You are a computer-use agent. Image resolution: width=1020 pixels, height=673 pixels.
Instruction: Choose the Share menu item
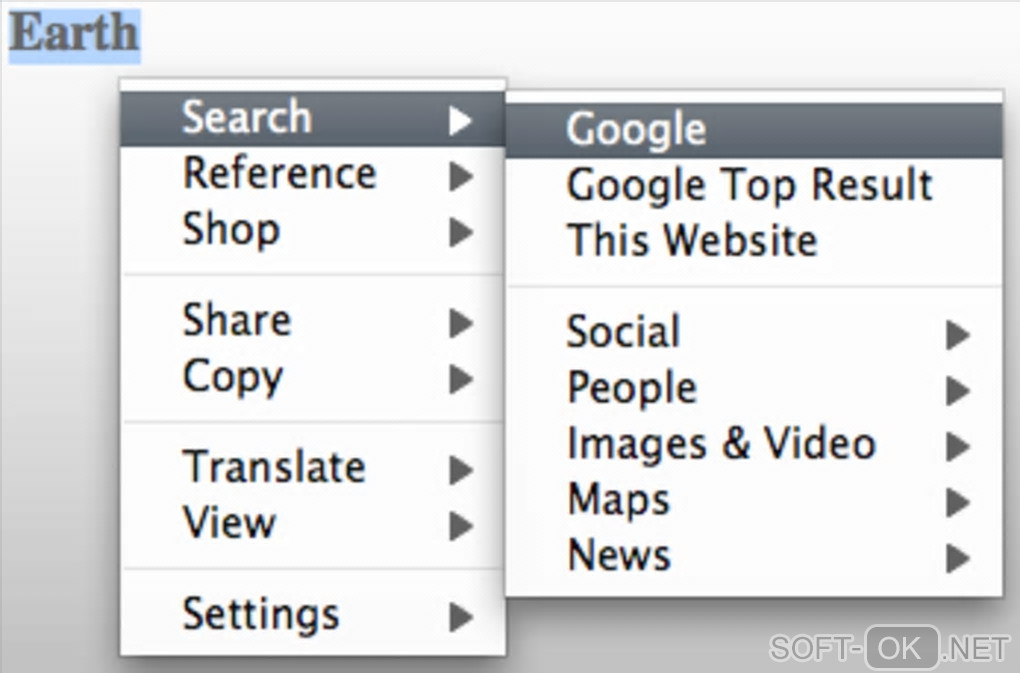(237, 321)
